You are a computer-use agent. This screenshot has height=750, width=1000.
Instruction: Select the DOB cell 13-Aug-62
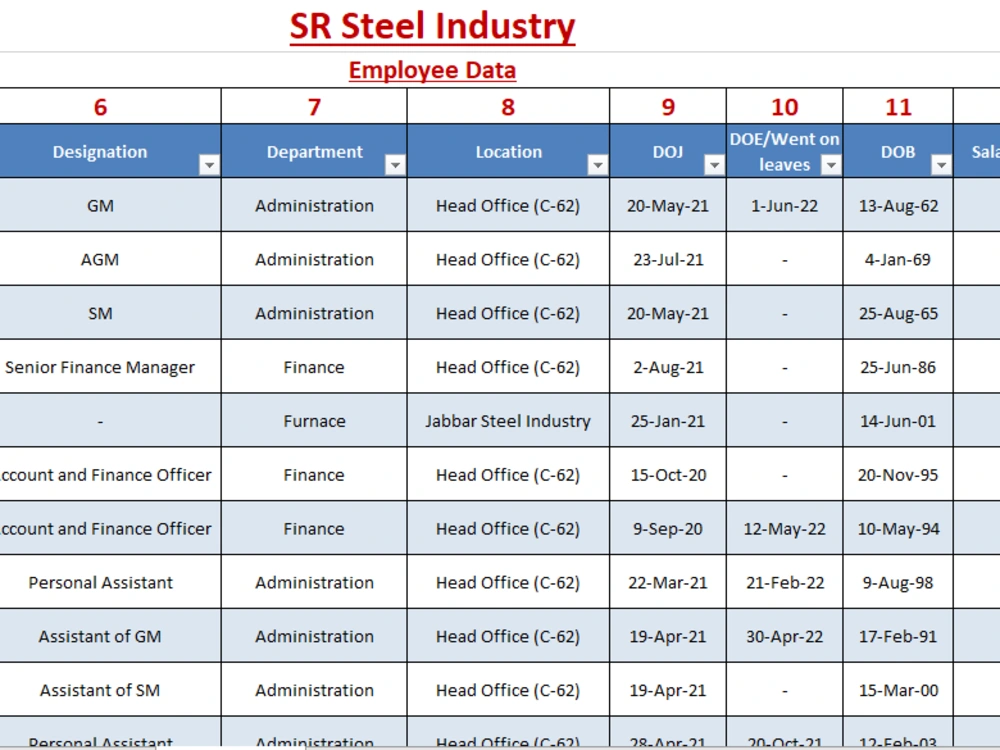[898, 205]
